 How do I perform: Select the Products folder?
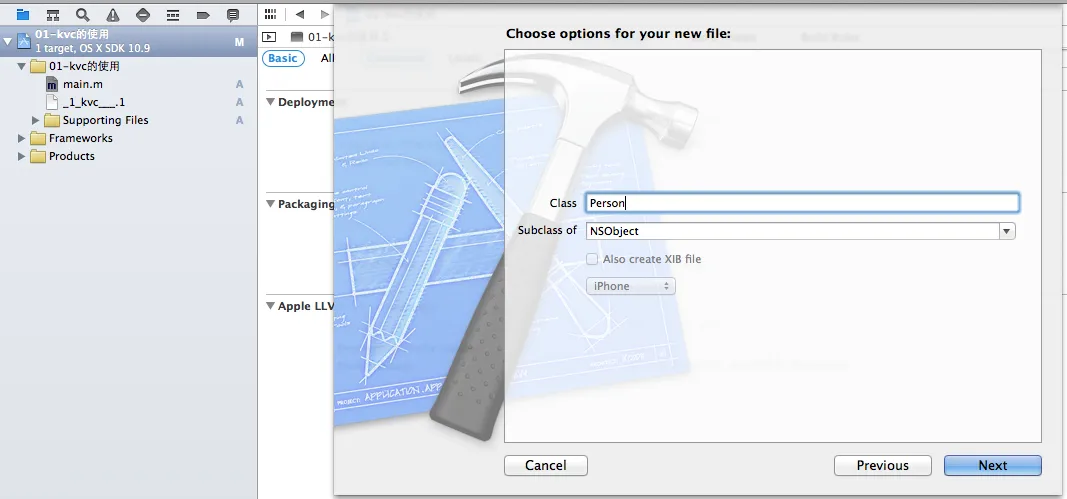tap(71, 157)
